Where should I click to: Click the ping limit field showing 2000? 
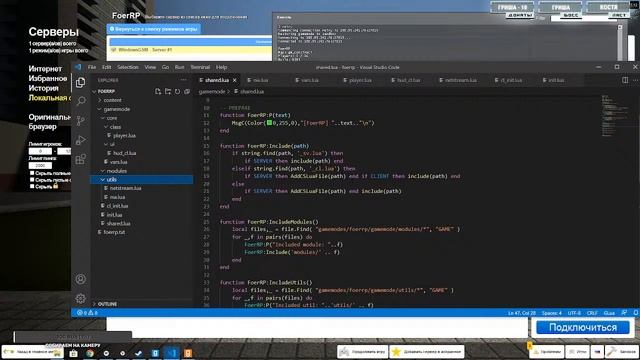coord(40,166)
